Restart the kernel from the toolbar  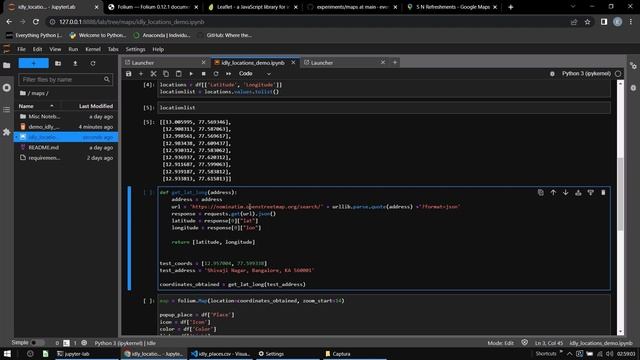point(216,74)
